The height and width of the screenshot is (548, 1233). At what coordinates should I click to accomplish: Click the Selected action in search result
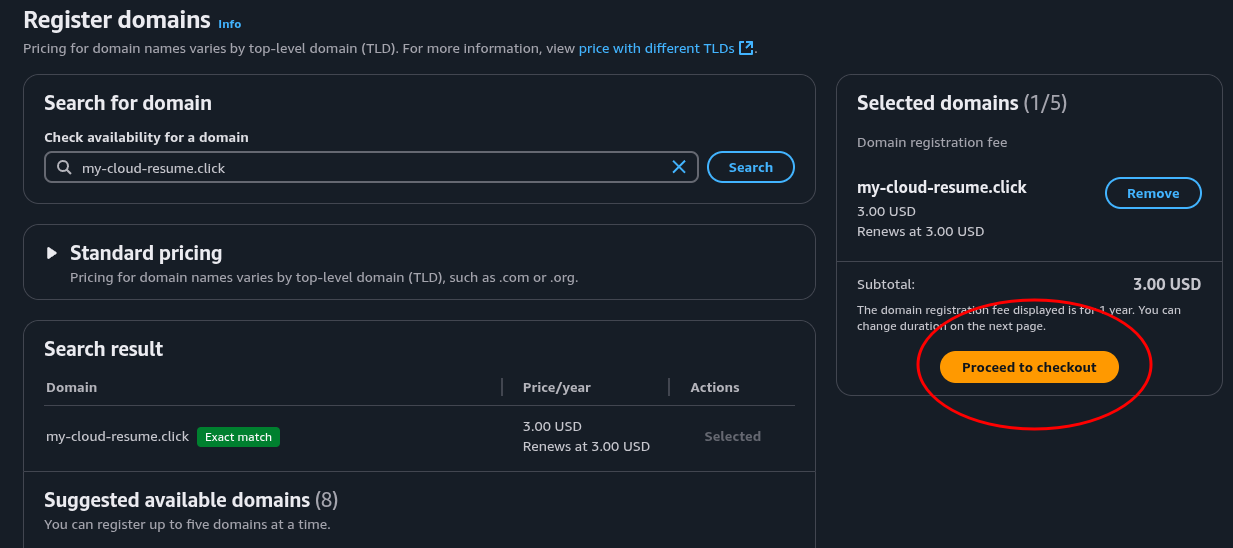point(732,437)
